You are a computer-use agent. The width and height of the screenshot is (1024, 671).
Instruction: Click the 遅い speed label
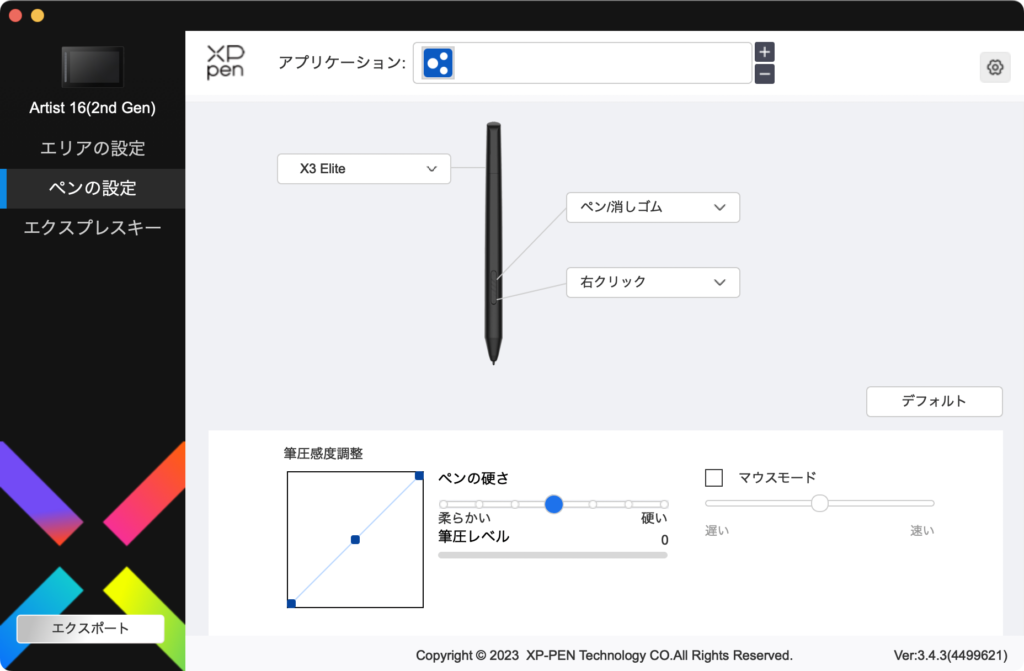[717, 531]
